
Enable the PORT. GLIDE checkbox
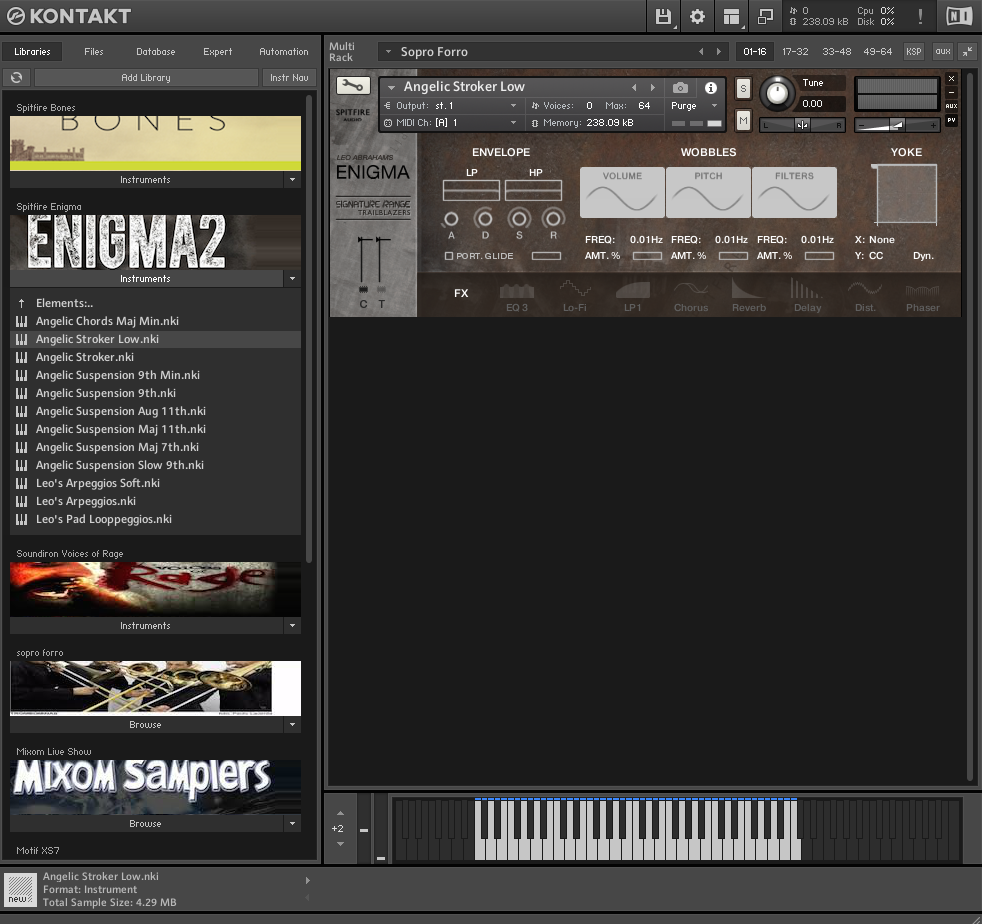[x=448, y=256]
